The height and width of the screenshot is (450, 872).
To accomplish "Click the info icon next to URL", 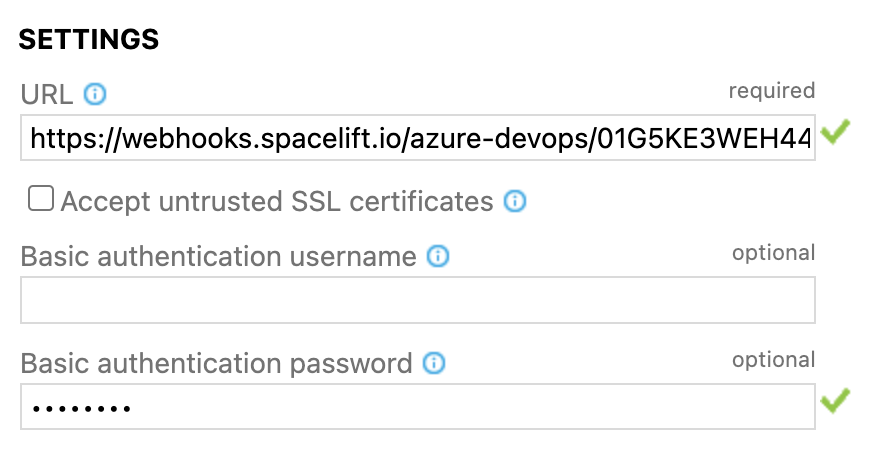I will (95, 95).
